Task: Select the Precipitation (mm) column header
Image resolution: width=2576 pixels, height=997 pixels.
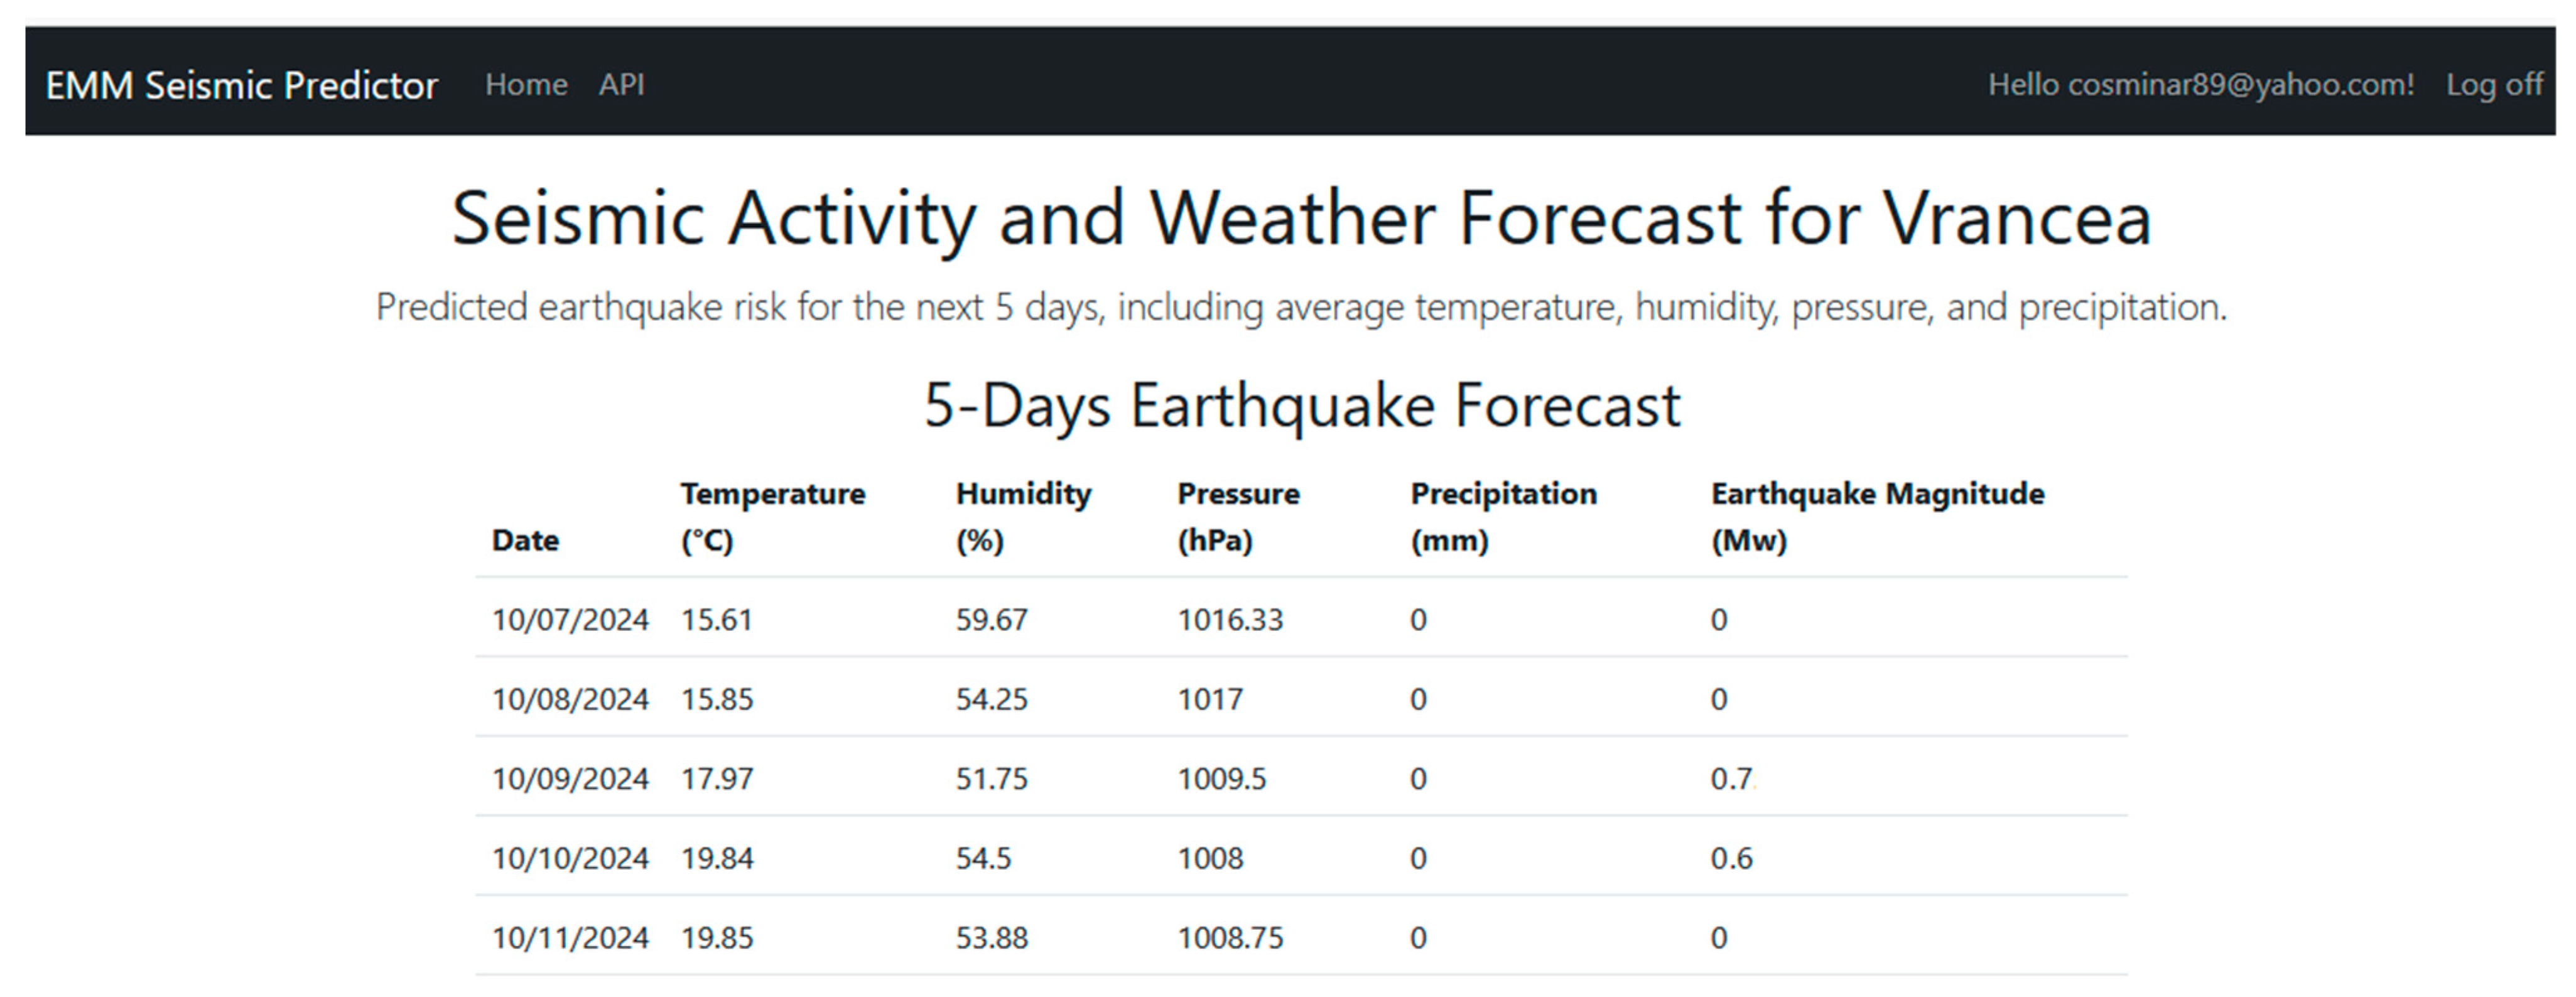Action: pyautogui.click(x=1503, y=516)
